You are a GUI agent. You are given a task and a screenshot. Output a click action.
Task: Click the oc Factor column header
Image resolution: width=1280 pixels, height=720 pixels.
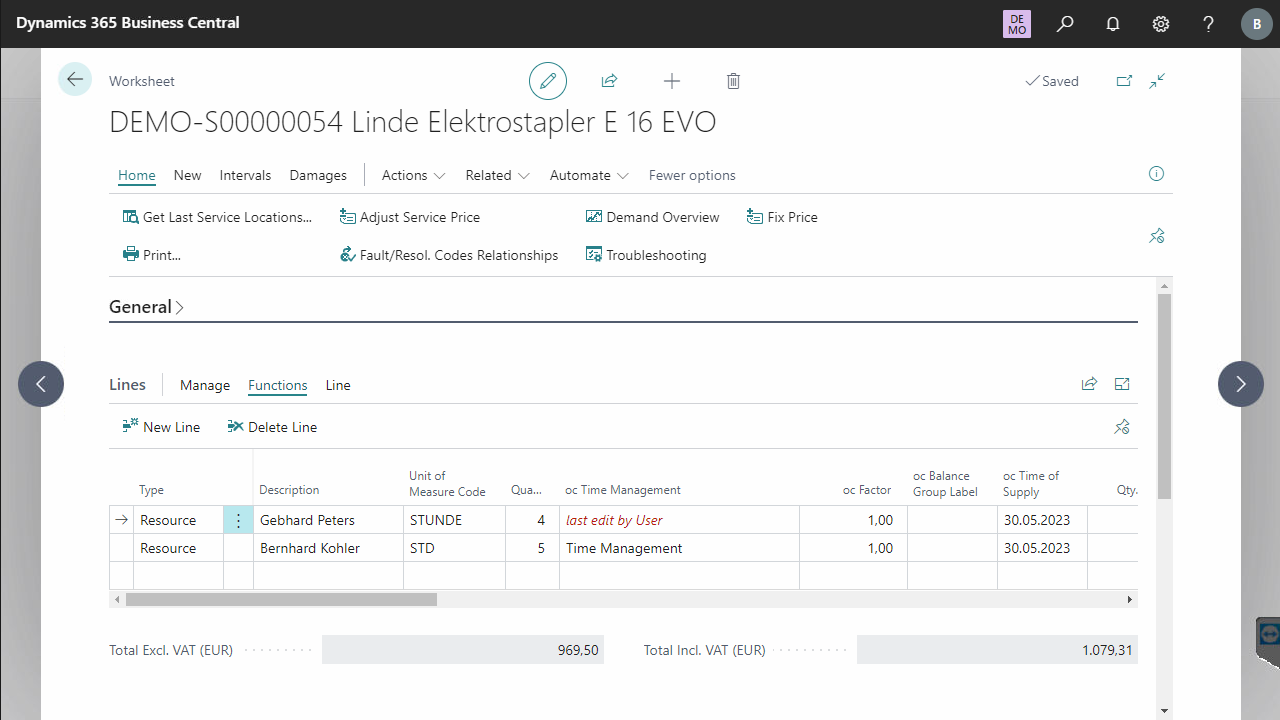[x=867, y=490]
